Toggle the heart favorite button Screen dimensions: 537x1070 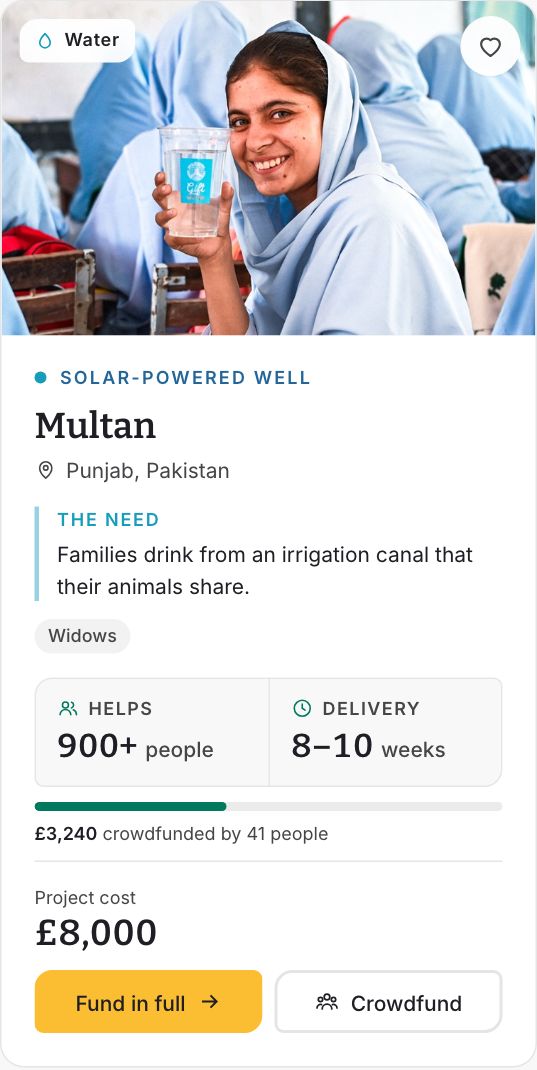pyautogui.click(x=490, y=46)
